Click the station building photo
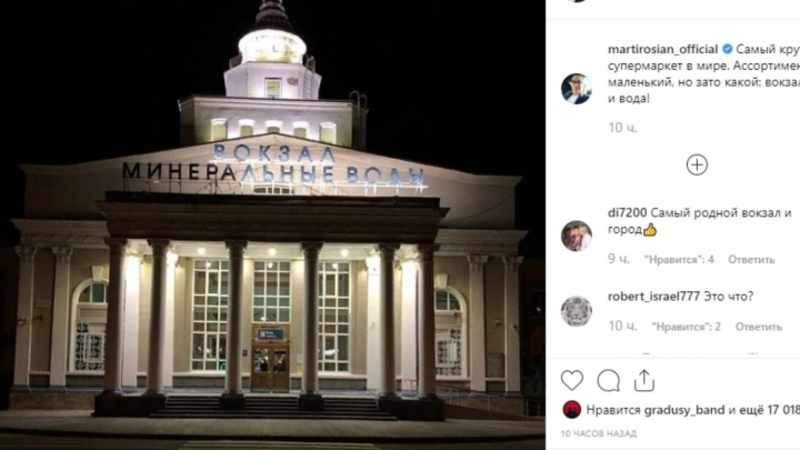The width and height of the screenshot is (800, 450). point(272,225)
